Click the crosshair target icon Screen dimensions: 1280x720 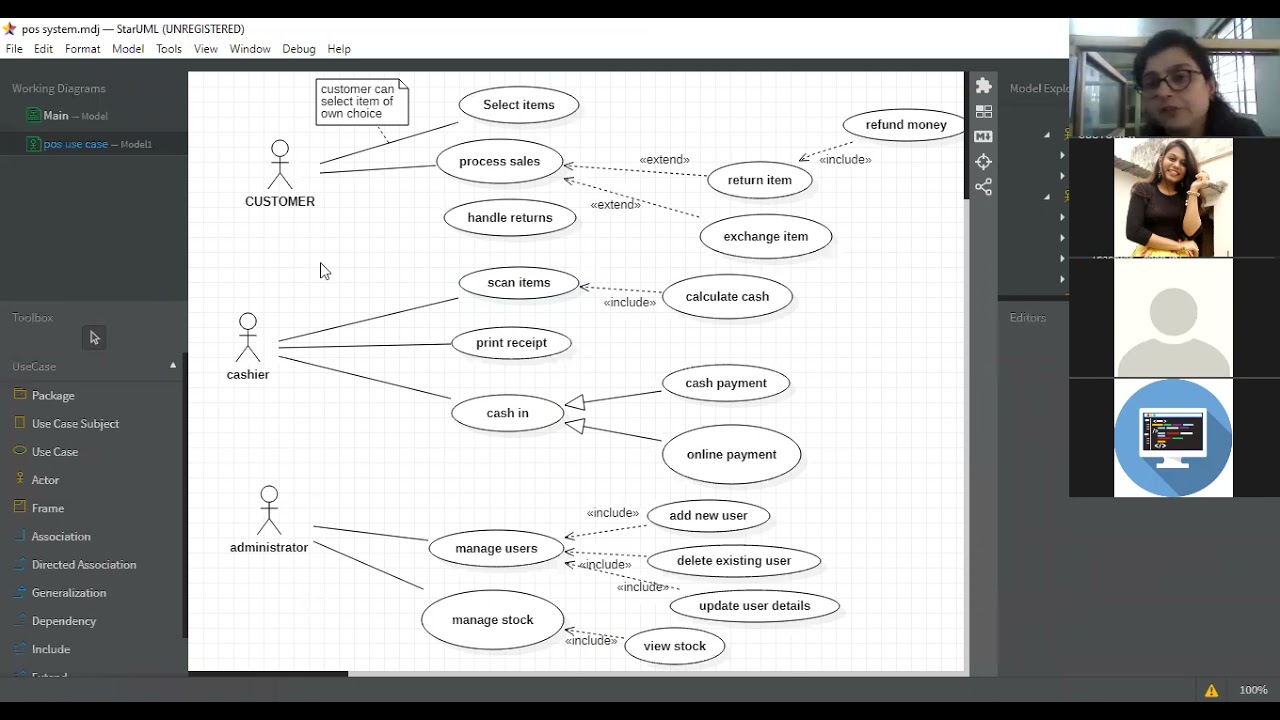click(983, 162)
